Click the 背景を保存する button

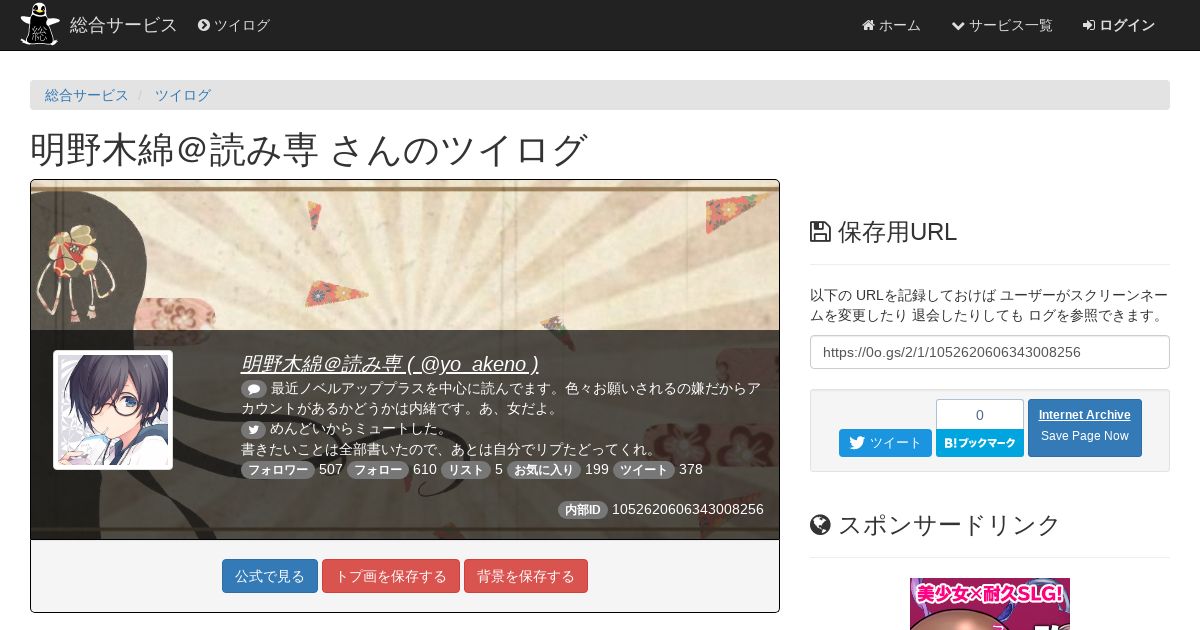[526, 576]
